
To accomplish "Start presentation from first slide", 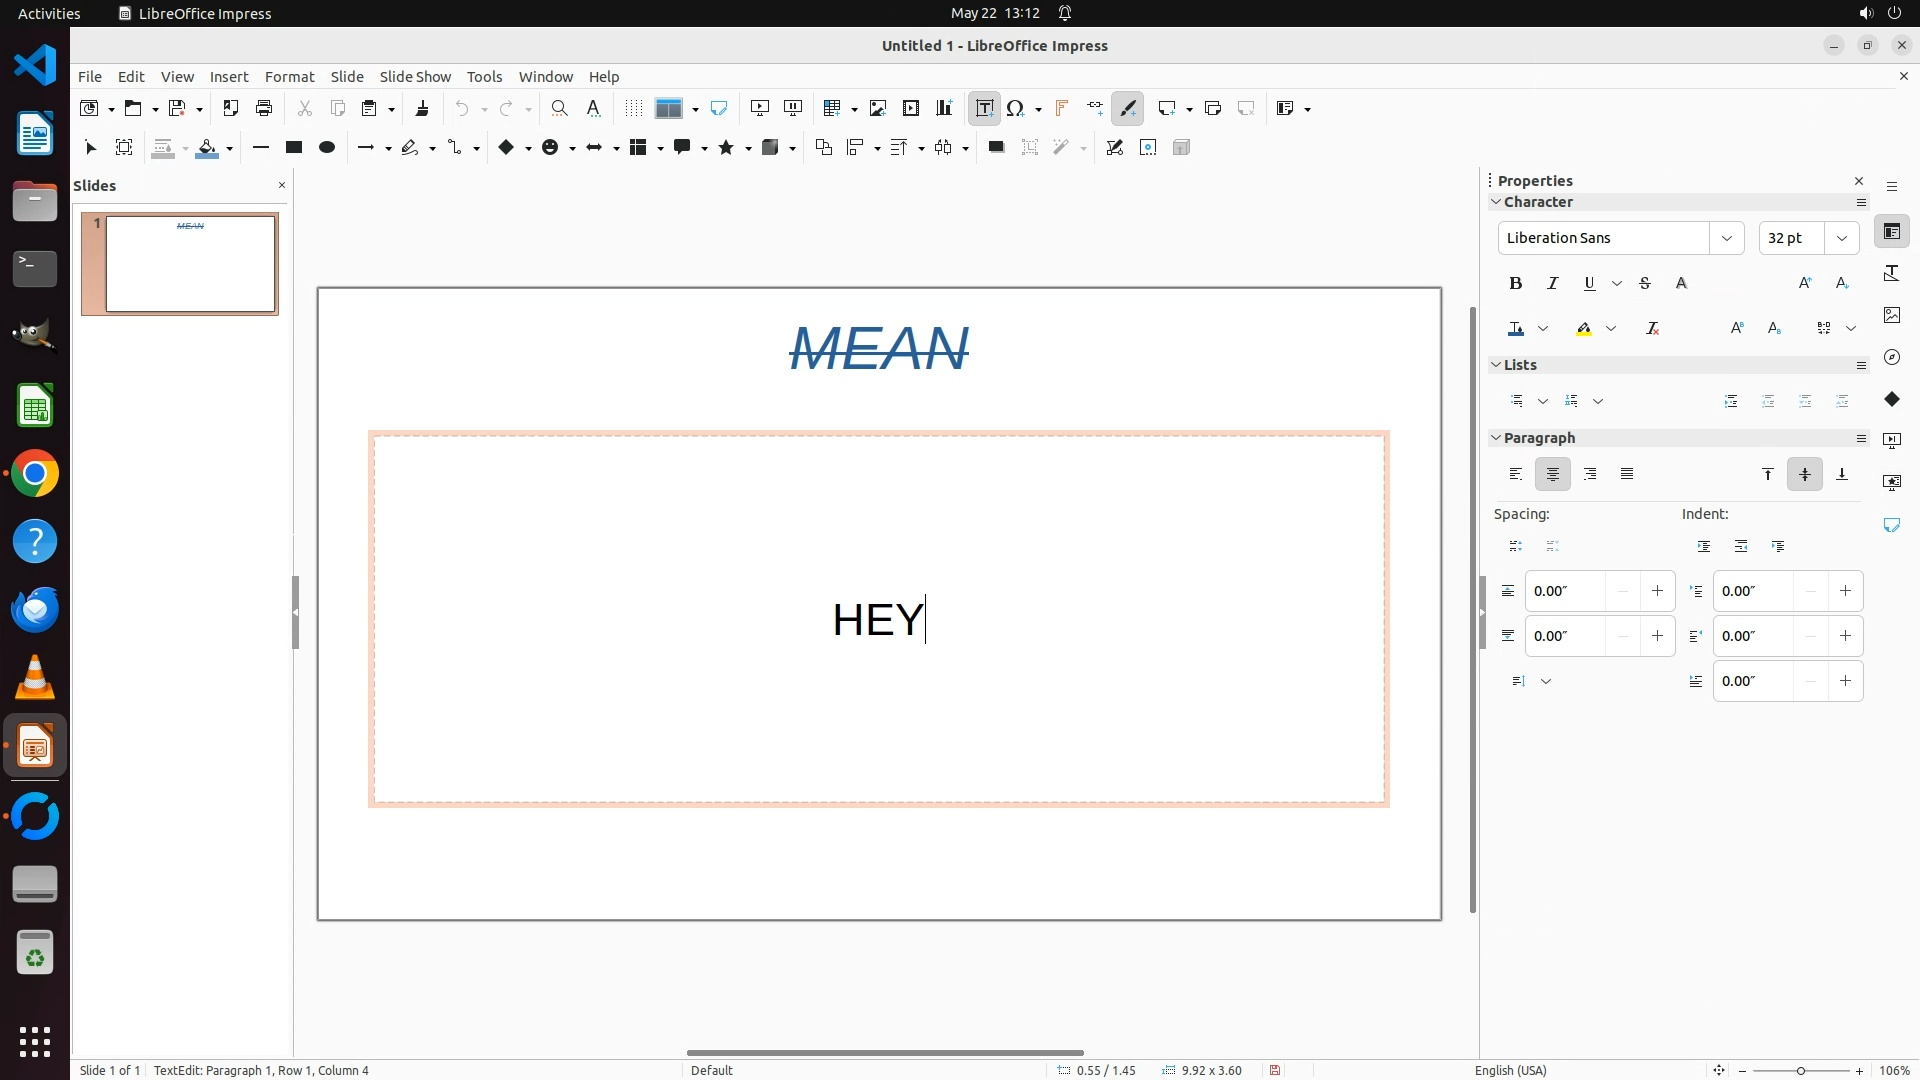I will (760, 108).
